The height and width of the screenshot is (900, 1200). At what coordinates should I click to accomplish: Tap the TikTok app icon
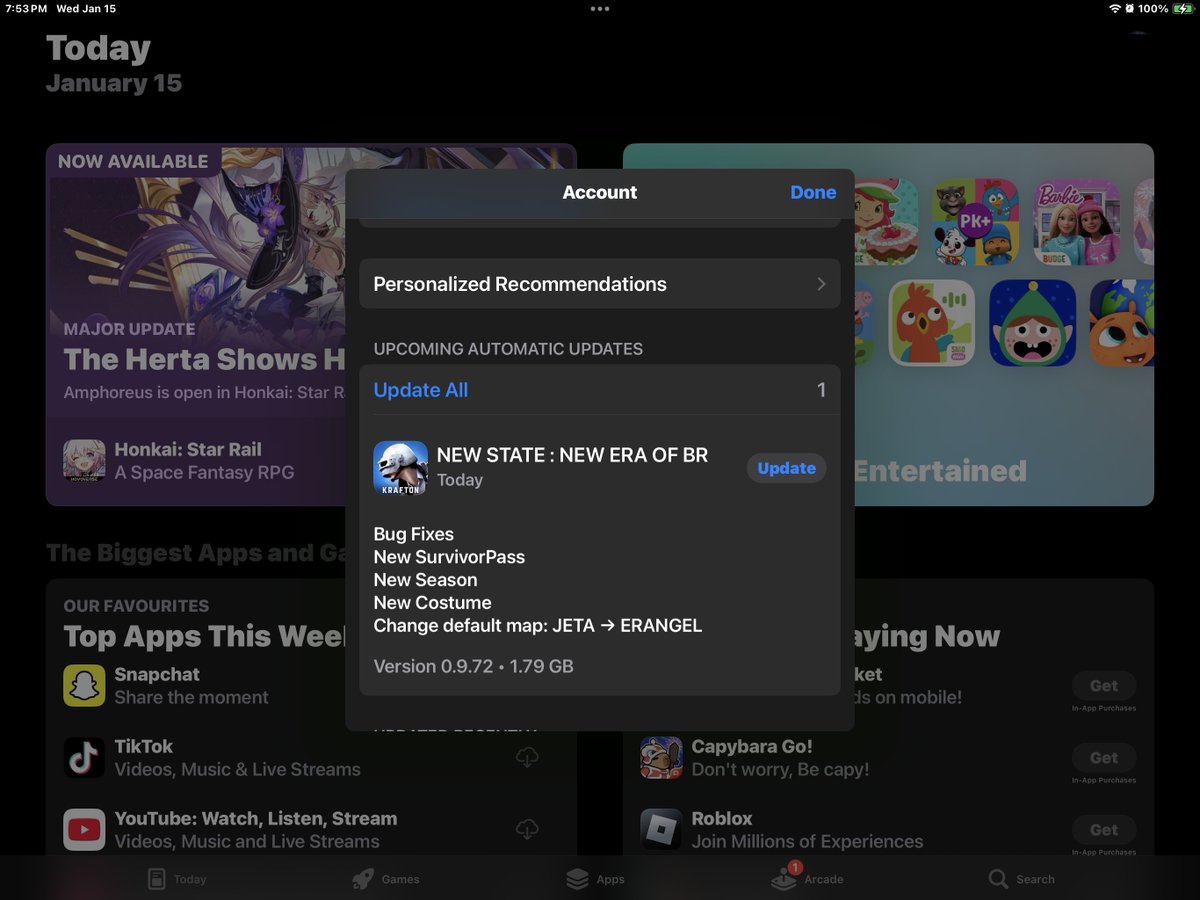click(84, 758)
